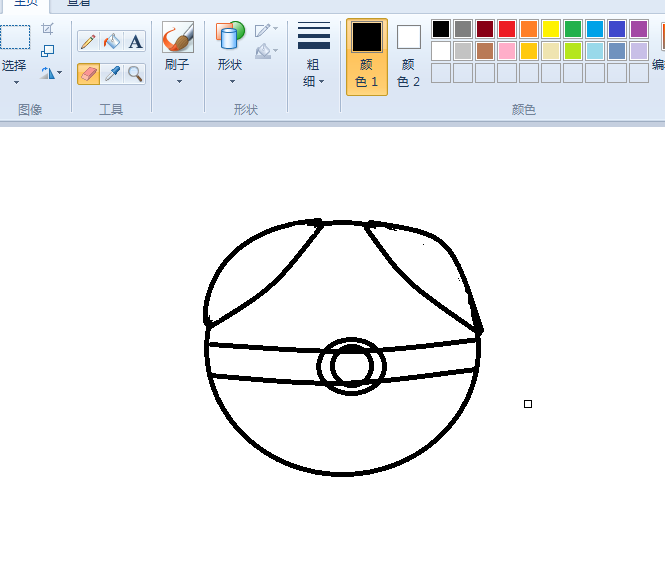Viewport: 665px width, 568px height.
Task: Toggle 颜色 2 as active color
Action: click(408, 56)
